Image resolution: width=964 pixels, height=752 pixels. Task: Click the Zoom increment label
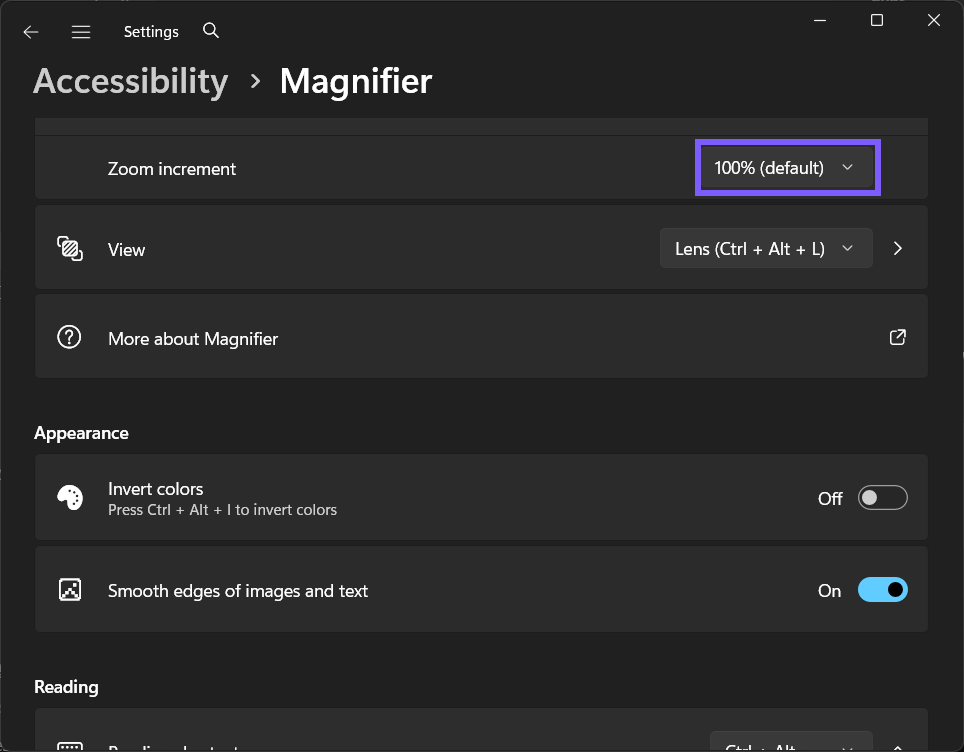pos(172,168)
